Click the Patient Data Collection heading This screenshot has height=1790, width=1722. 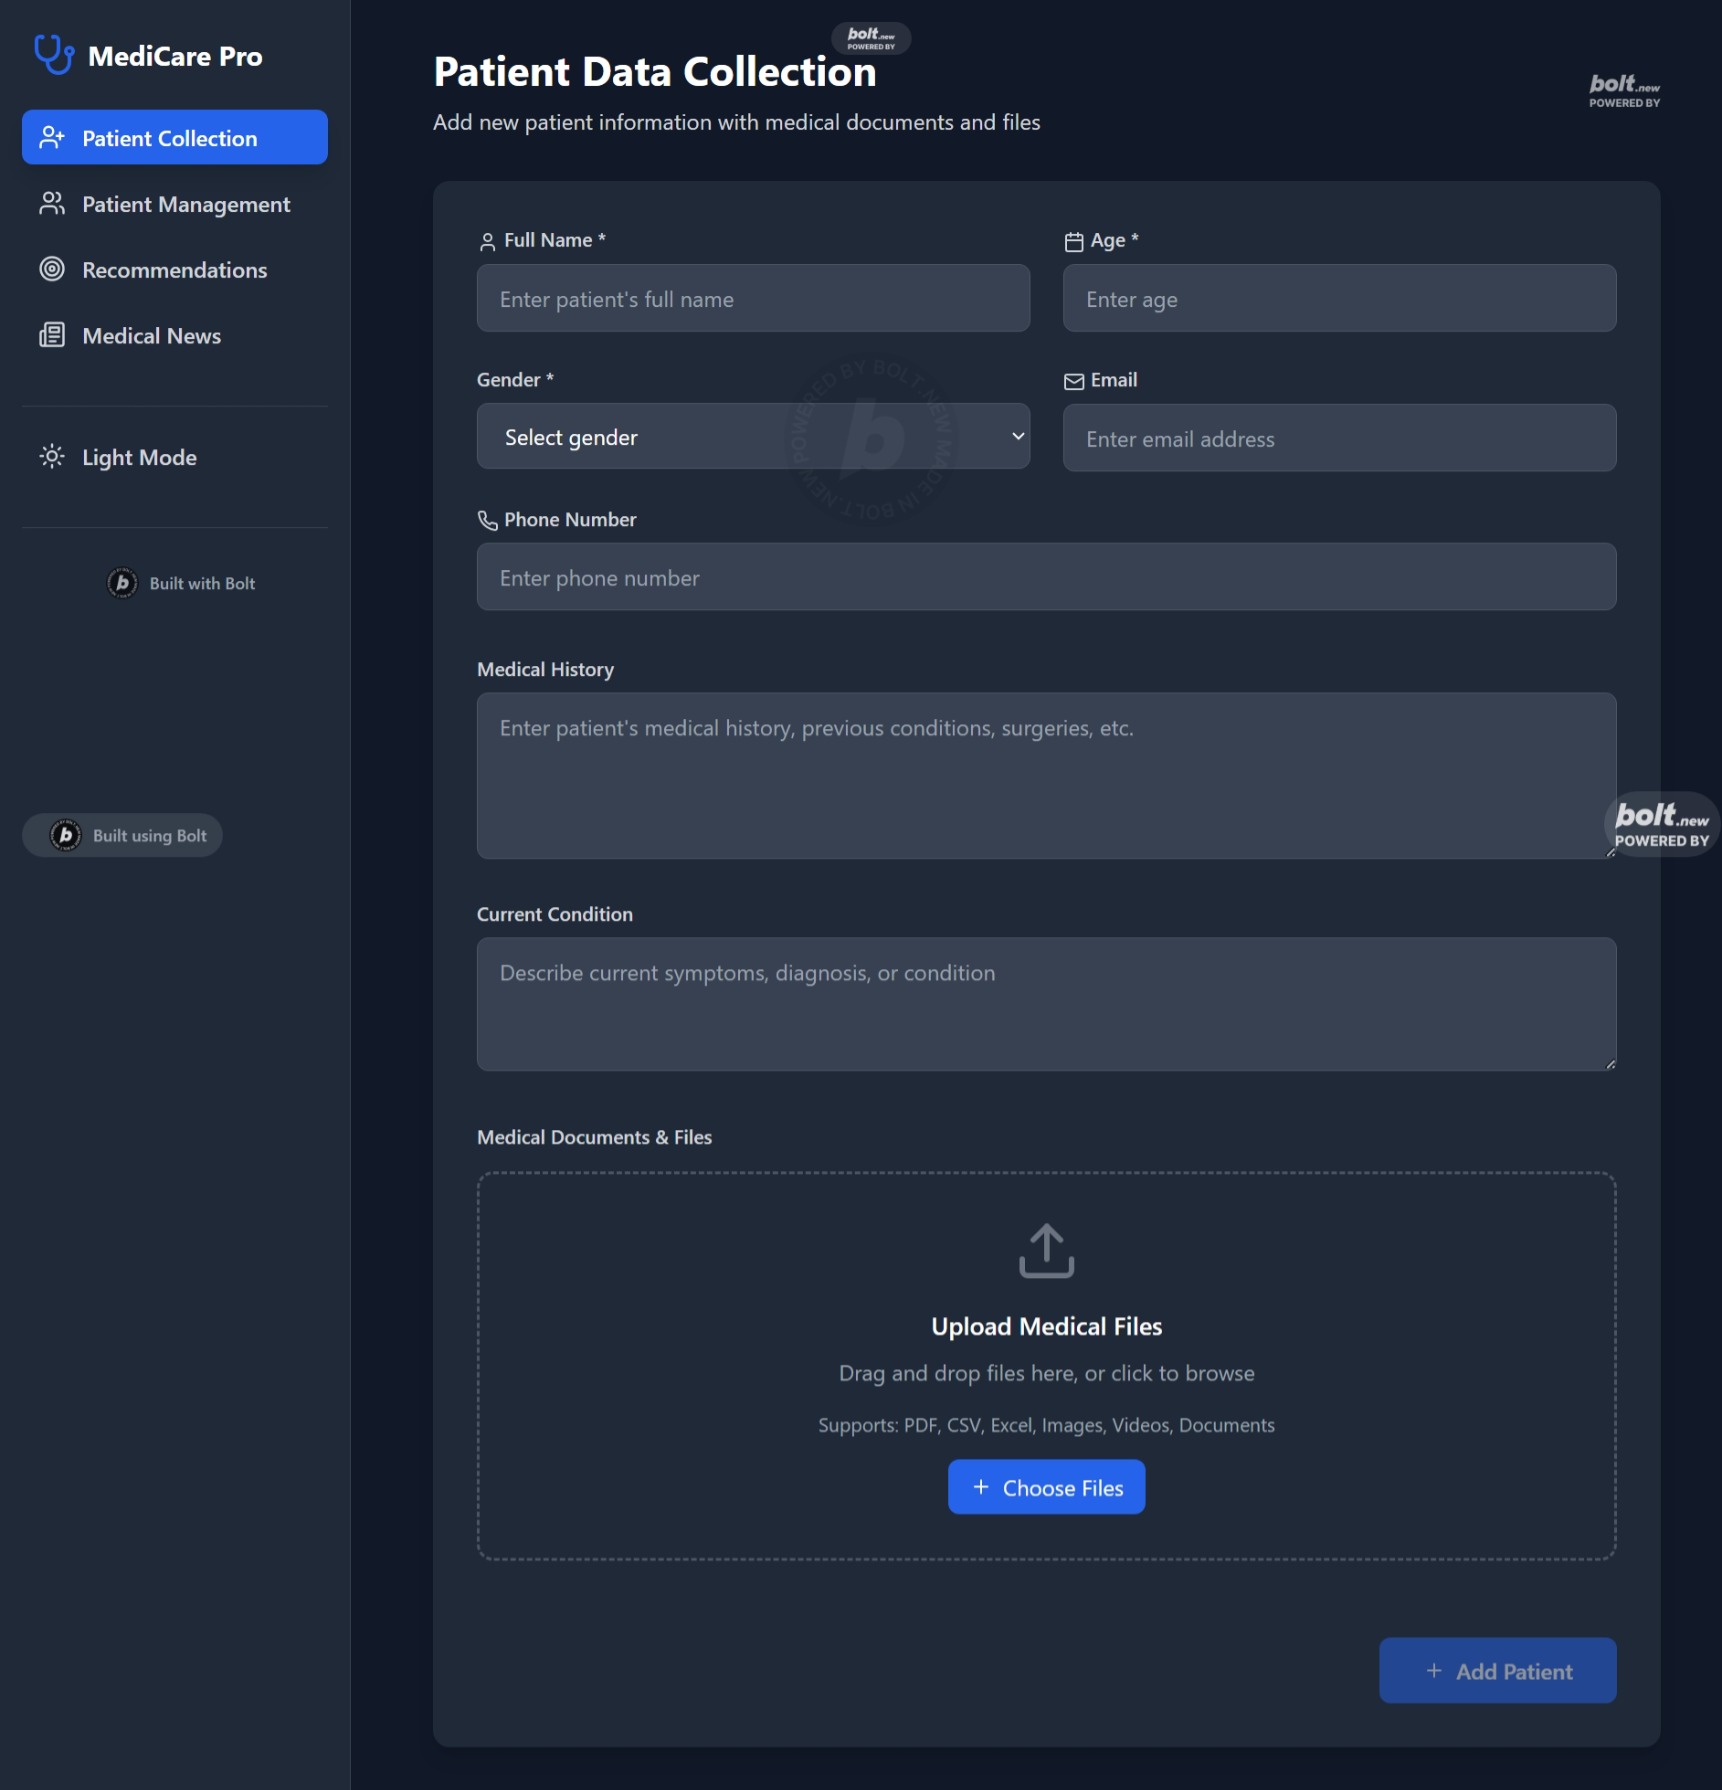655,72
